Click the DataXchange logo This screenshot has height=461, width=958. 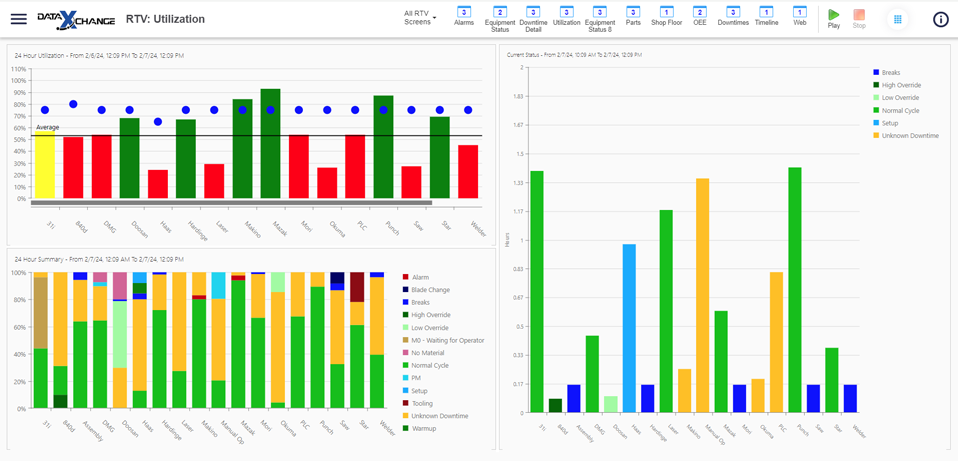coord(75,20)
